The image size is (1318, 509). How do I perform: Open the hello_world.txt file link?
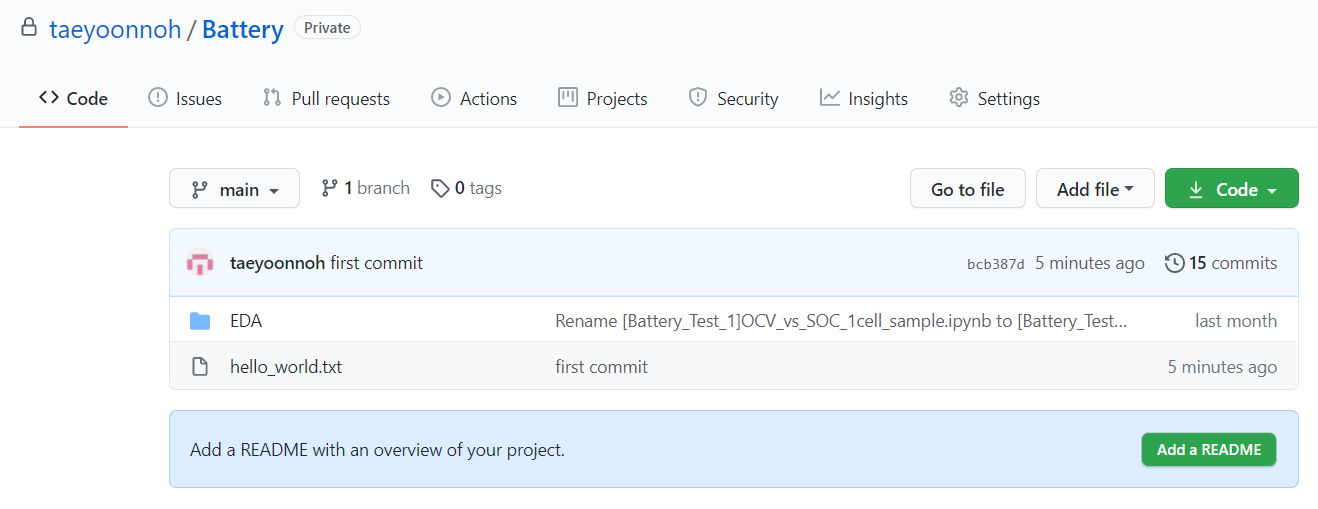286,367
